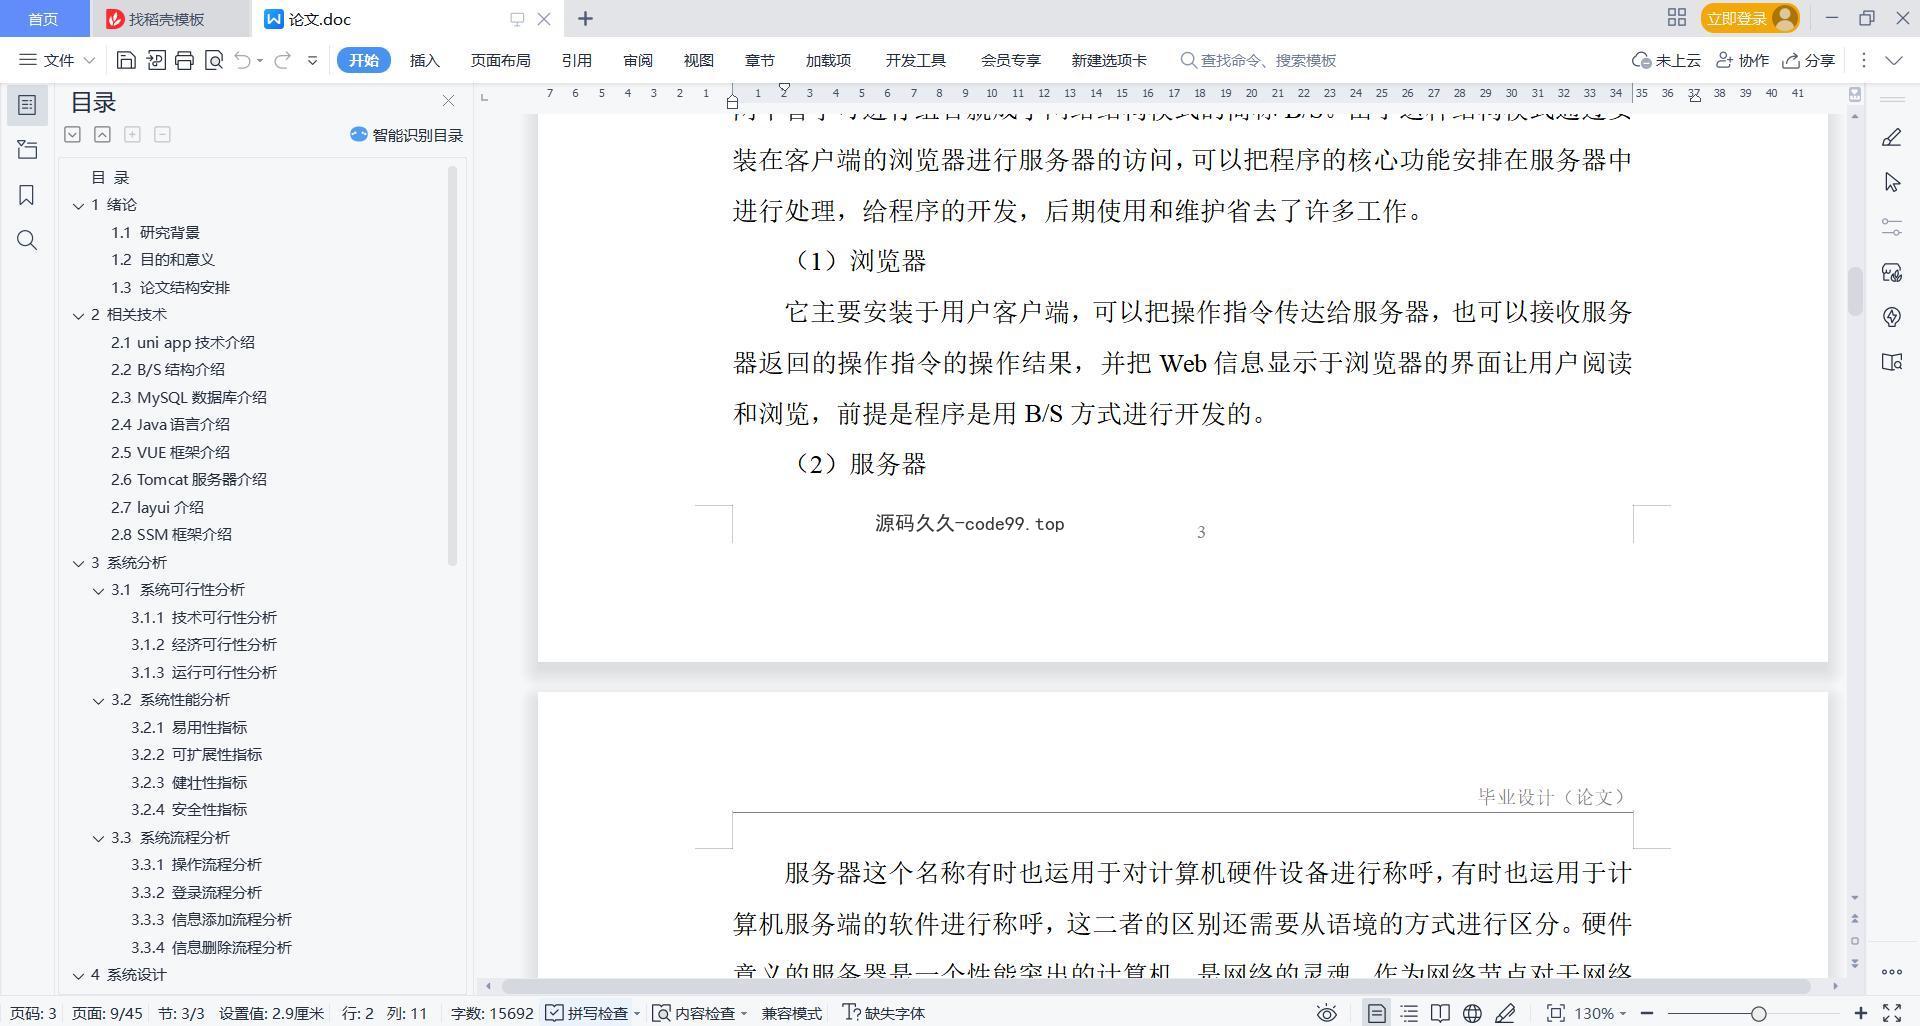Open Print Preview icon

point(213,60)
